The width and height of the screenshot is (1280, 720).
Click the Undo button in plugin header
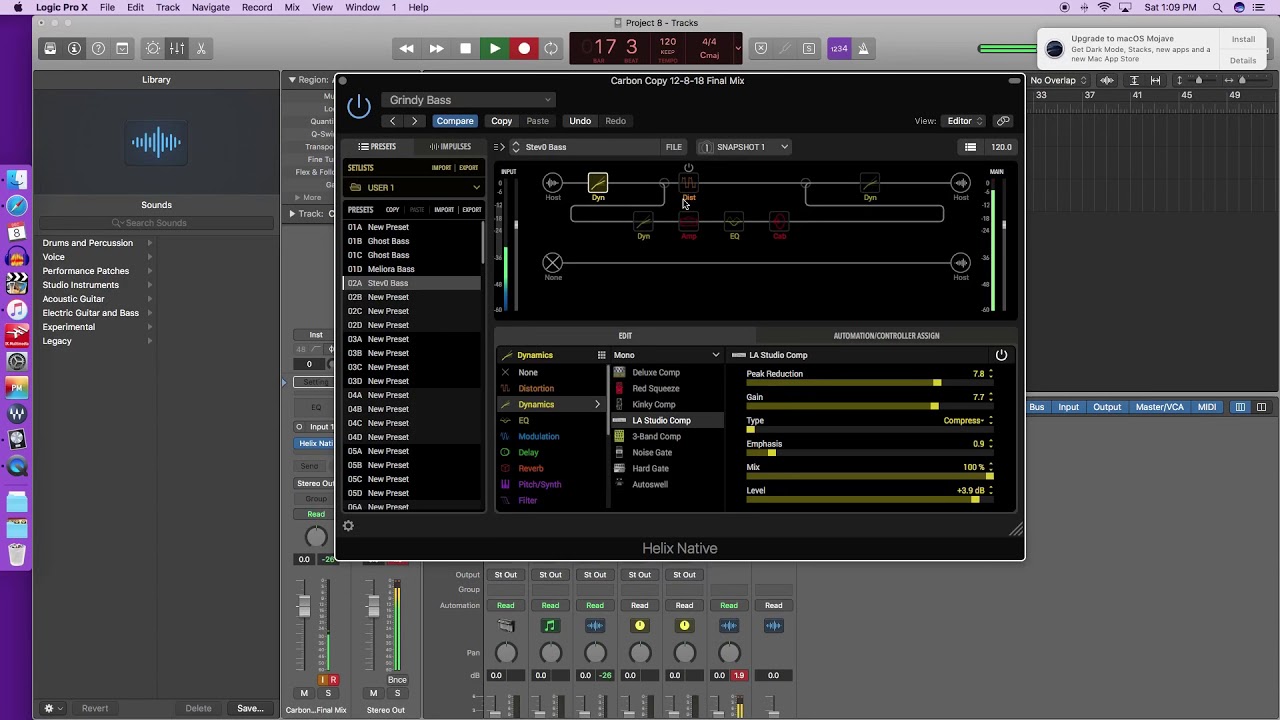(580, 121)
